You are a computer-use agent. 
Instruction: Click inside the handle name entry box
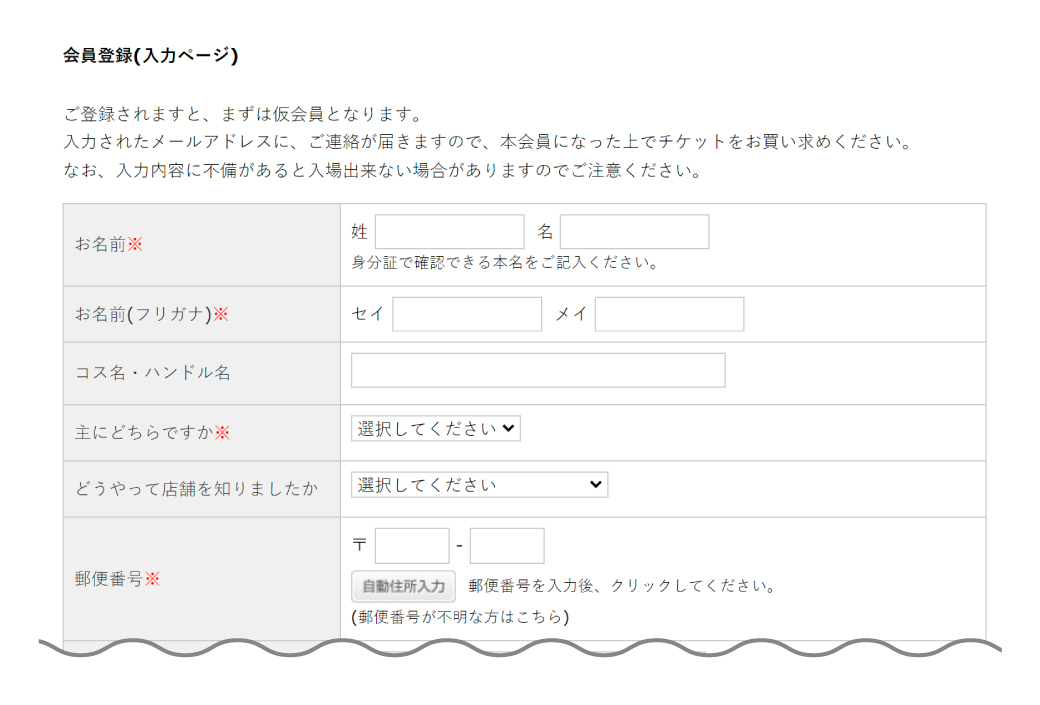pyautogui.click(x=537, y=370)
